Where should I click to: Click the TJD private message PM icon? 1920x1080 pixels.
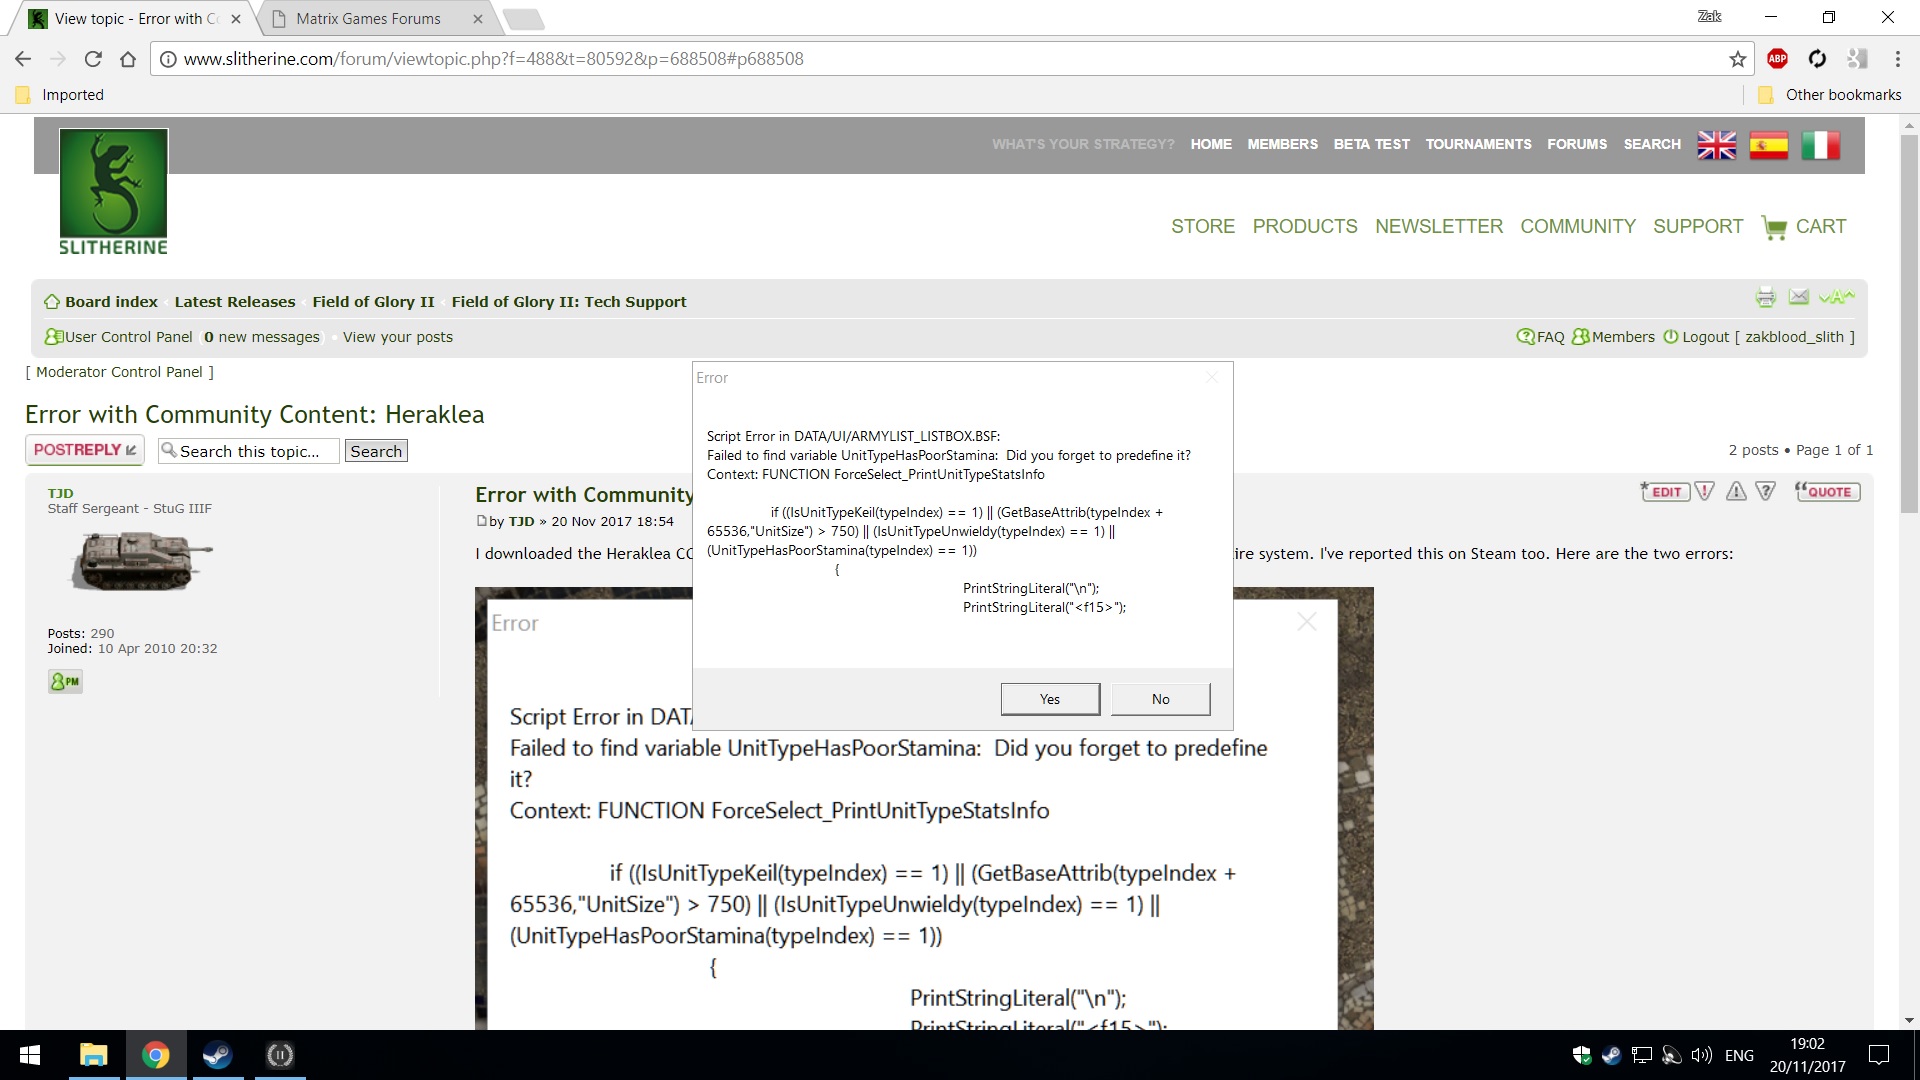click(65, 682)
